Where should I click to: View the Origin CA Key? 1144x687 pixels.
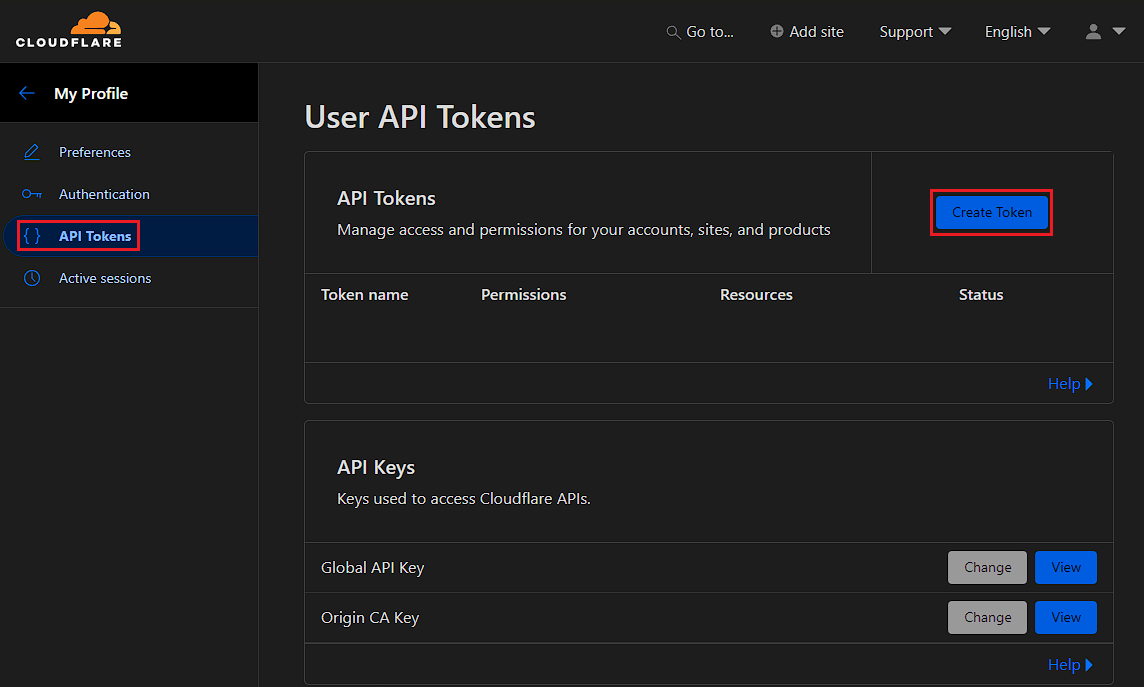click(x=1065, y=618)
